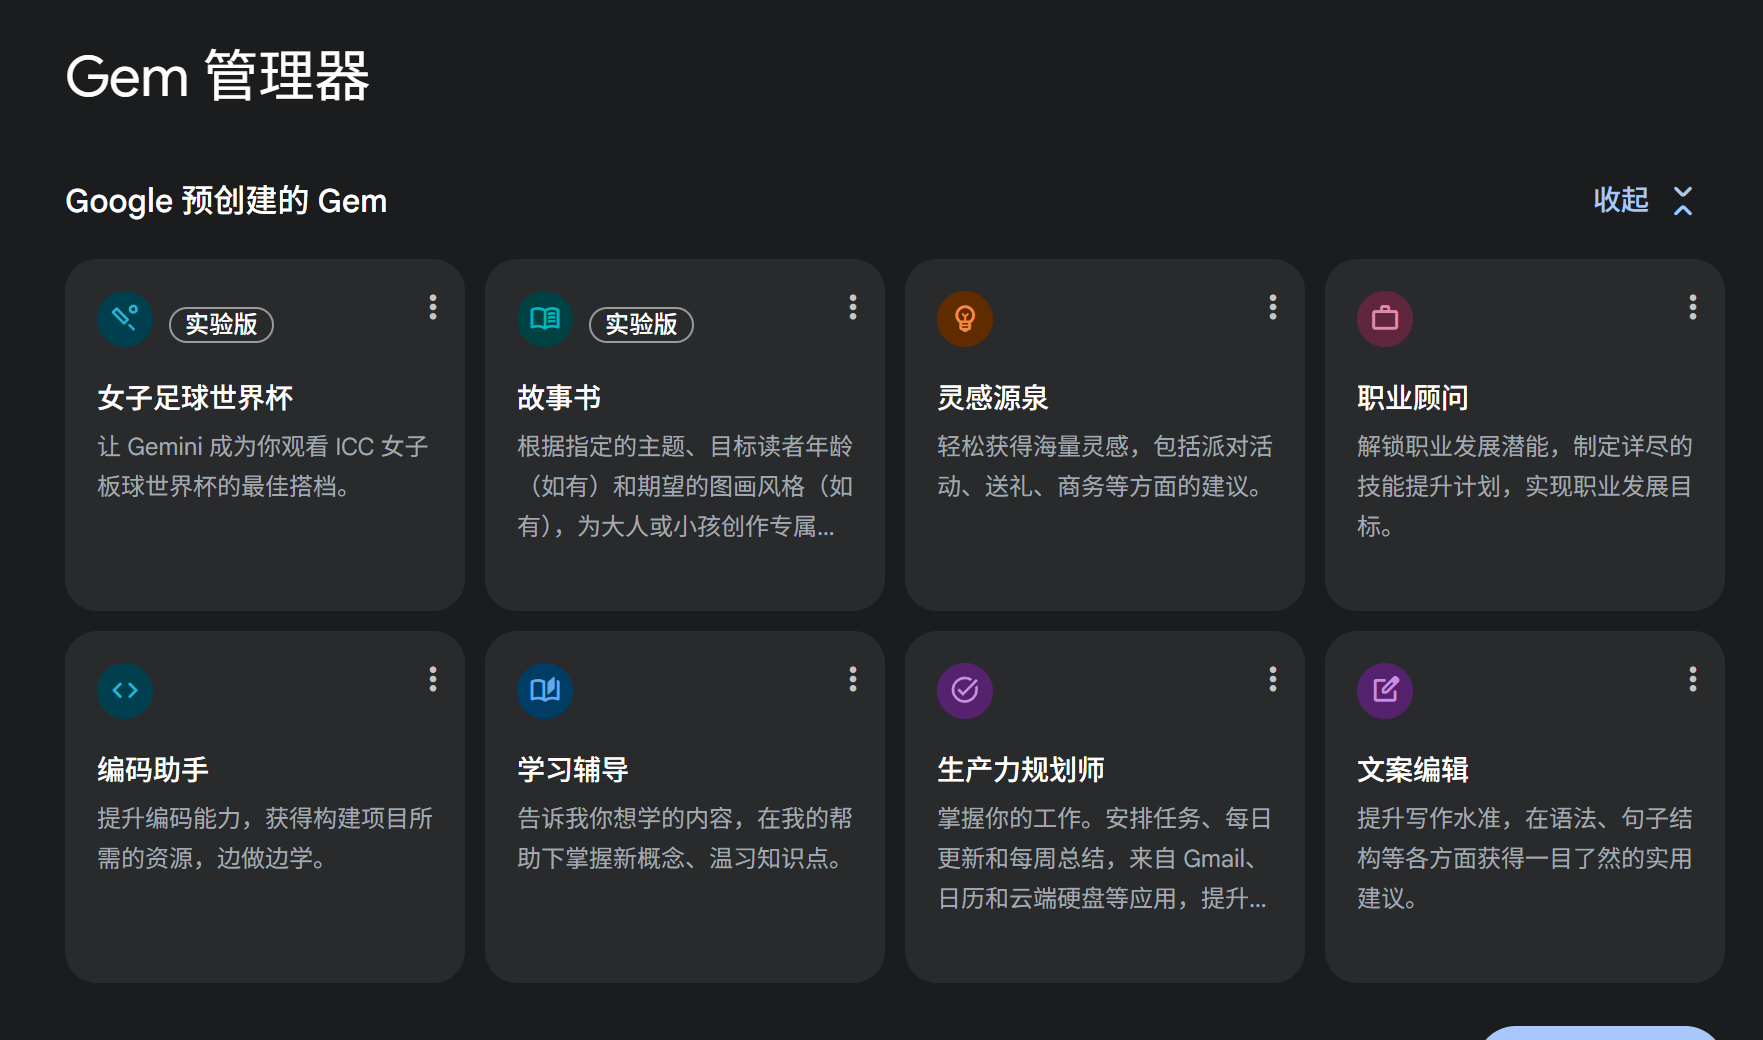Viewport: 1763px width, 1040px height.
Task: Click the book icon on 学习辅导 card
Action: point(545,691)
